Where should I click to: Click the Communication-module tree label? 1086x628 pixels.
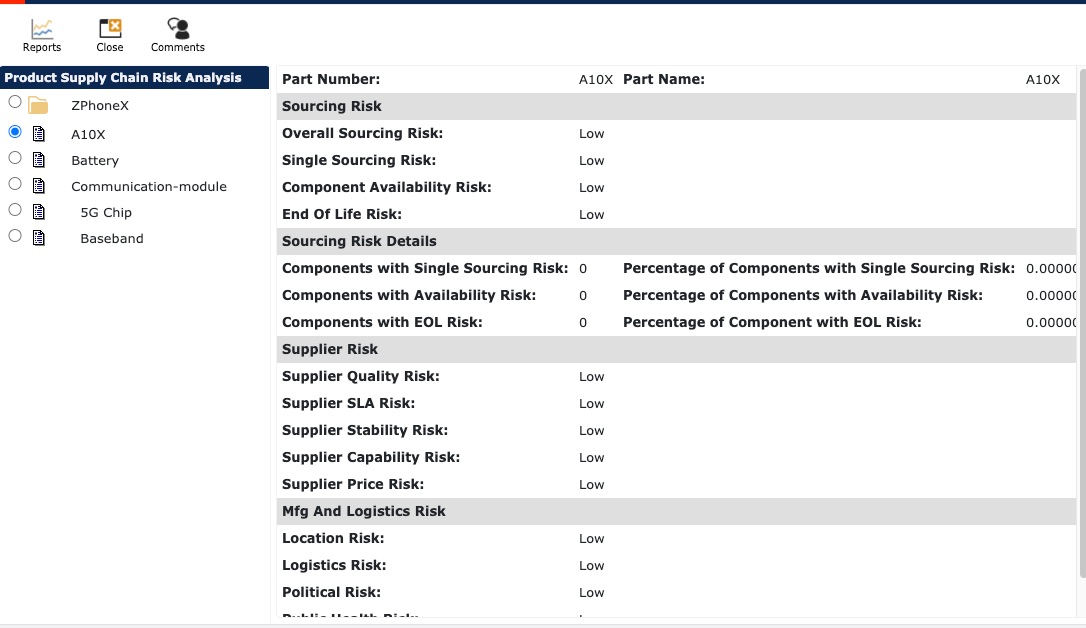pos(149,186)
